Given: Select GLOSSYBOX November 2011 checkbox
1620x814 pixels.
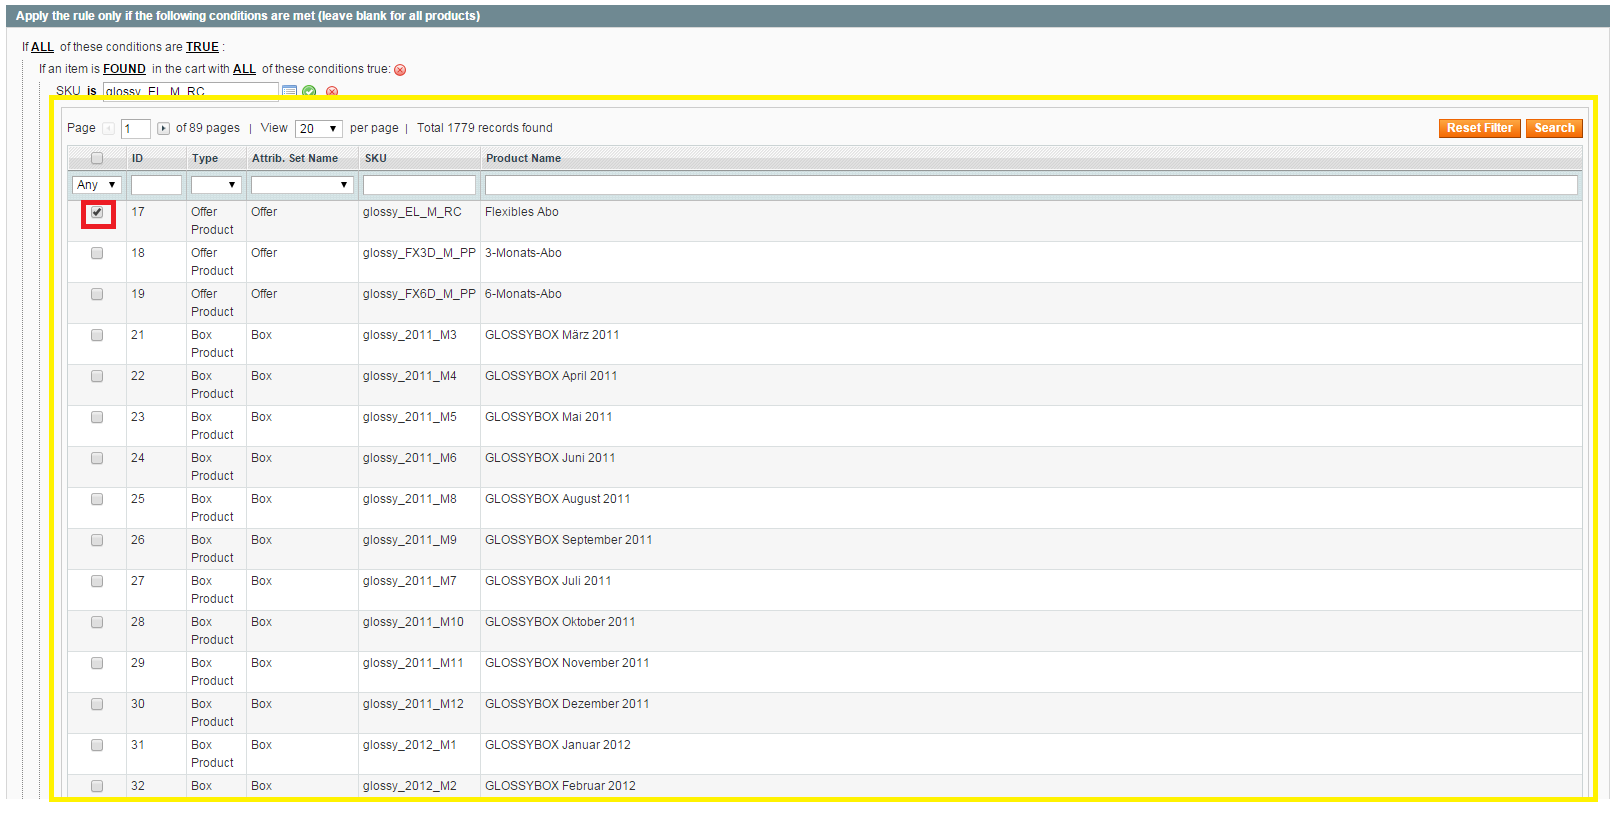Looking at the screenshot, I should click(97, 663).
